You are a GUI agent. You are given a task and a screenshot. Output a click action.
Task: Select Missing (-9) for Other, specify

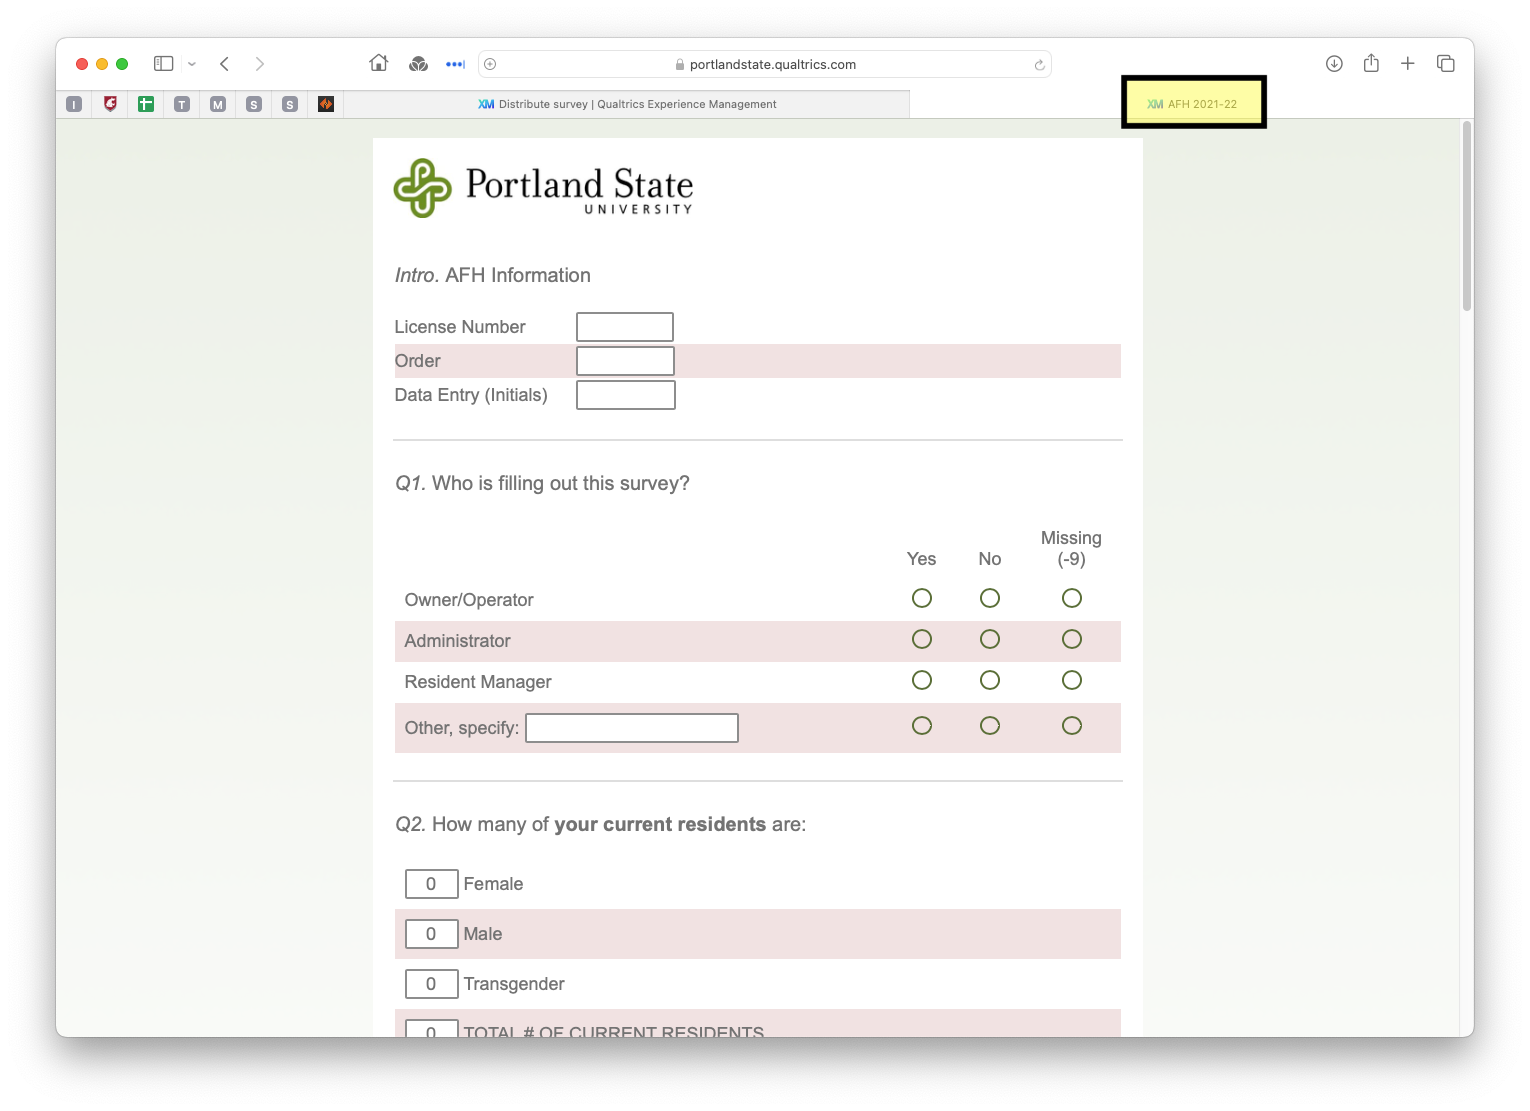click(x=1072, y=725)
